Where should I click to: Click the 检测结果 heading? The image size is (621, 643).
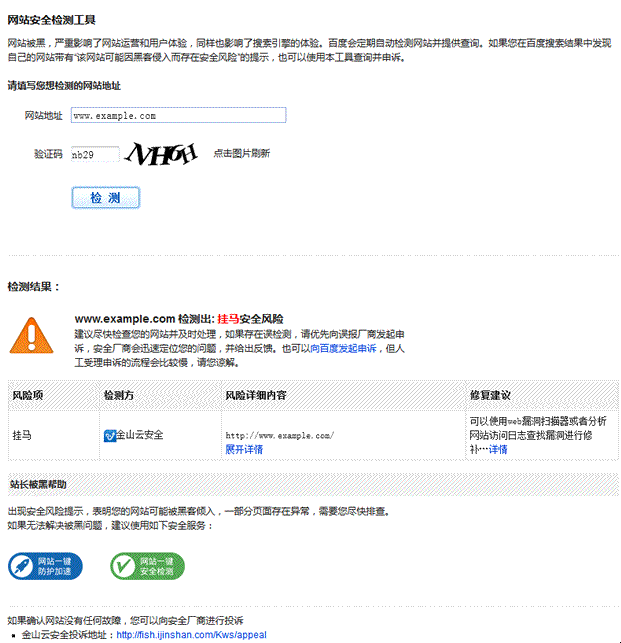(x=34, y=287)
